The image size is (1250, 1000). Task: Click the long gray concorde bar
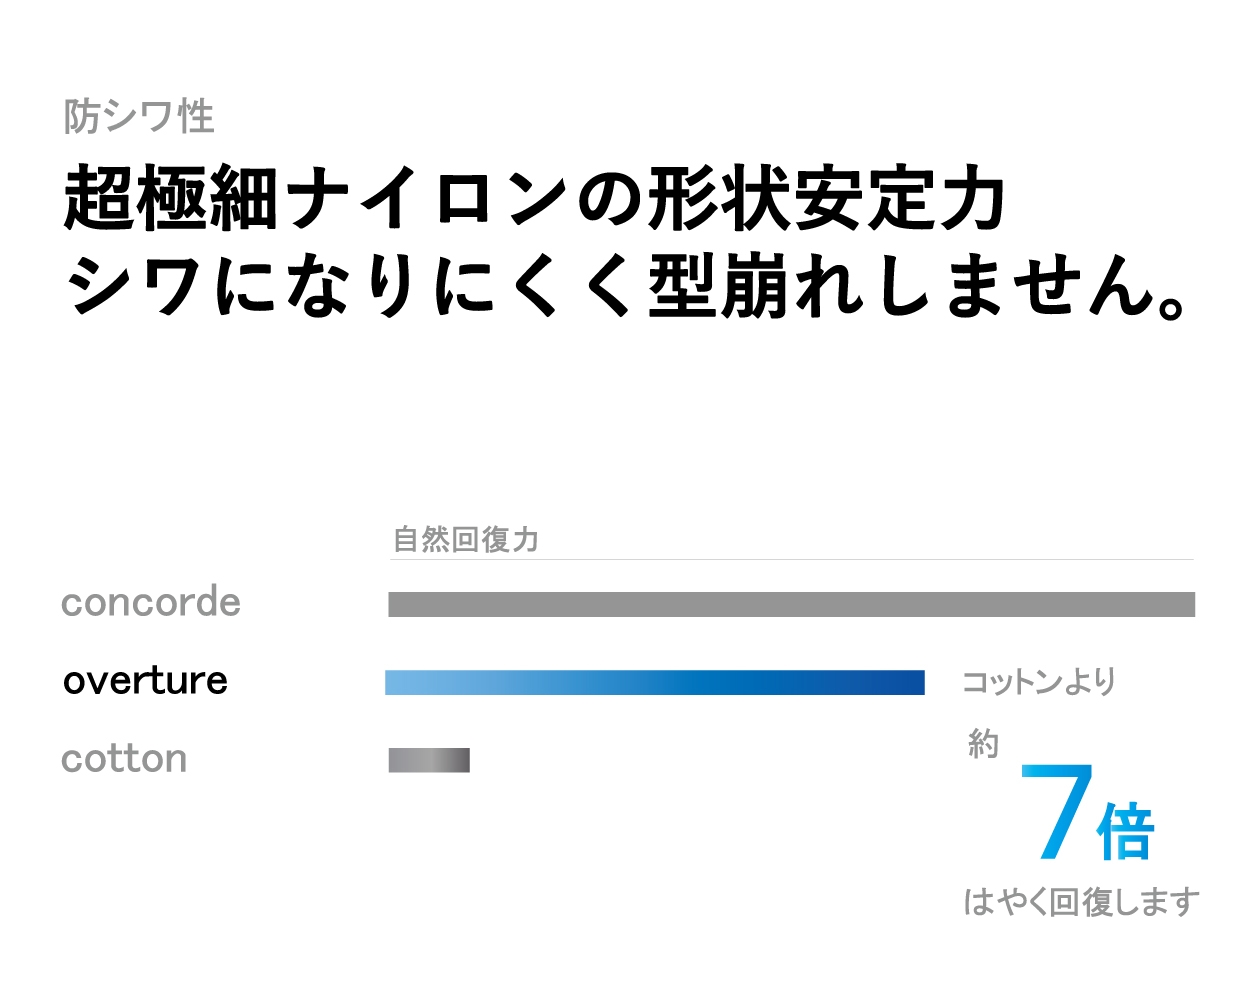(791, 604)
